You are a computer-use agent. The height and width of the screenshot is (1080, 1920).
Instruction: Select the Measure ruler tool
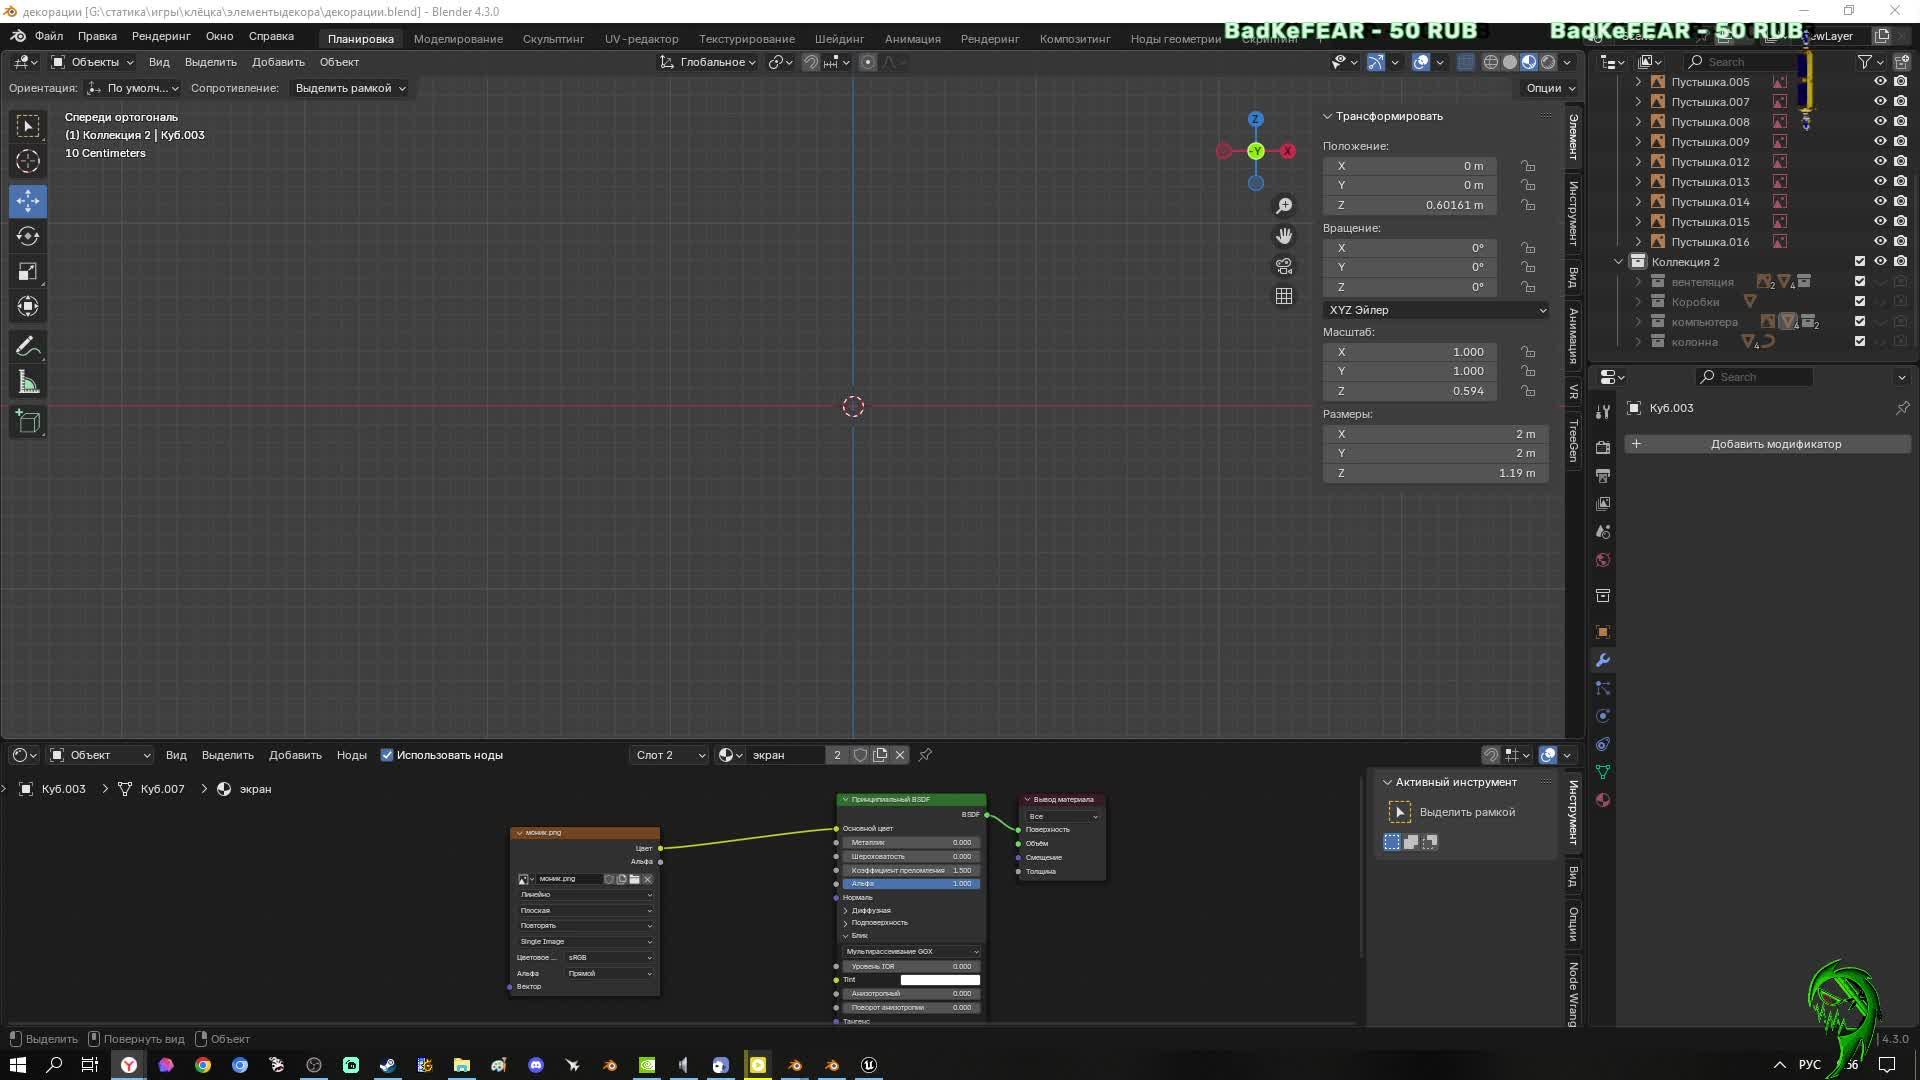[28, 383]
